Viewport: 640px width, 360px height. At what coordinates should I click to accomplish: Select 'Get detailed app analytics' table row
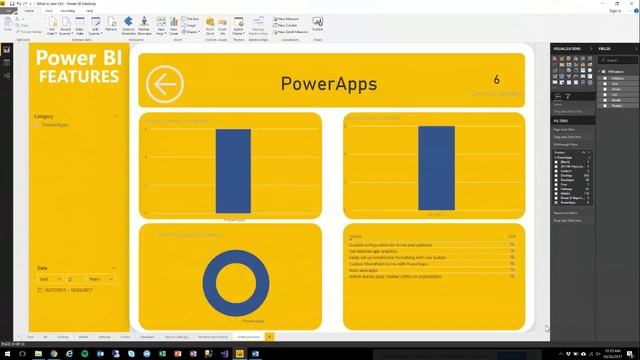(431, 251)
